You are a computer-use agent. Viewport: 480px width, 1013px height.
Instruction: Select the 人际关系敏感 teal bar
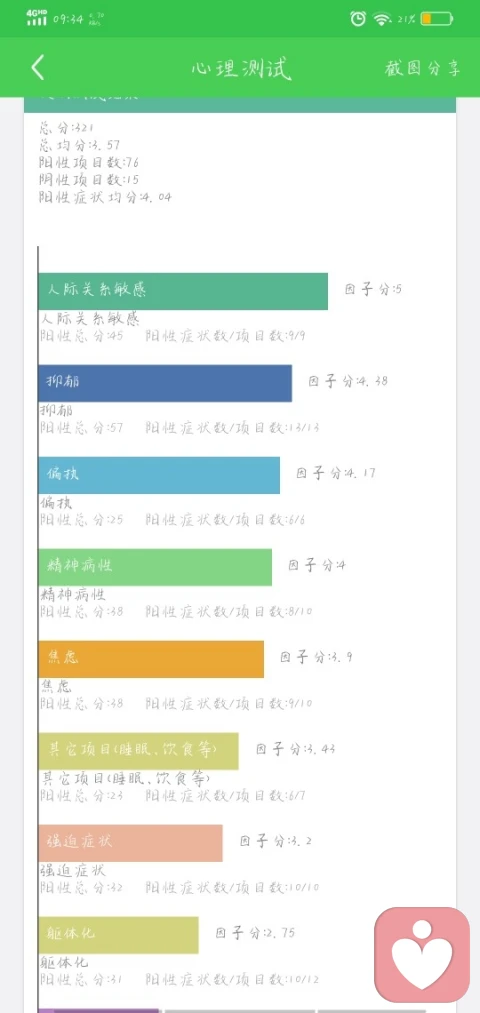coord(183,291)
